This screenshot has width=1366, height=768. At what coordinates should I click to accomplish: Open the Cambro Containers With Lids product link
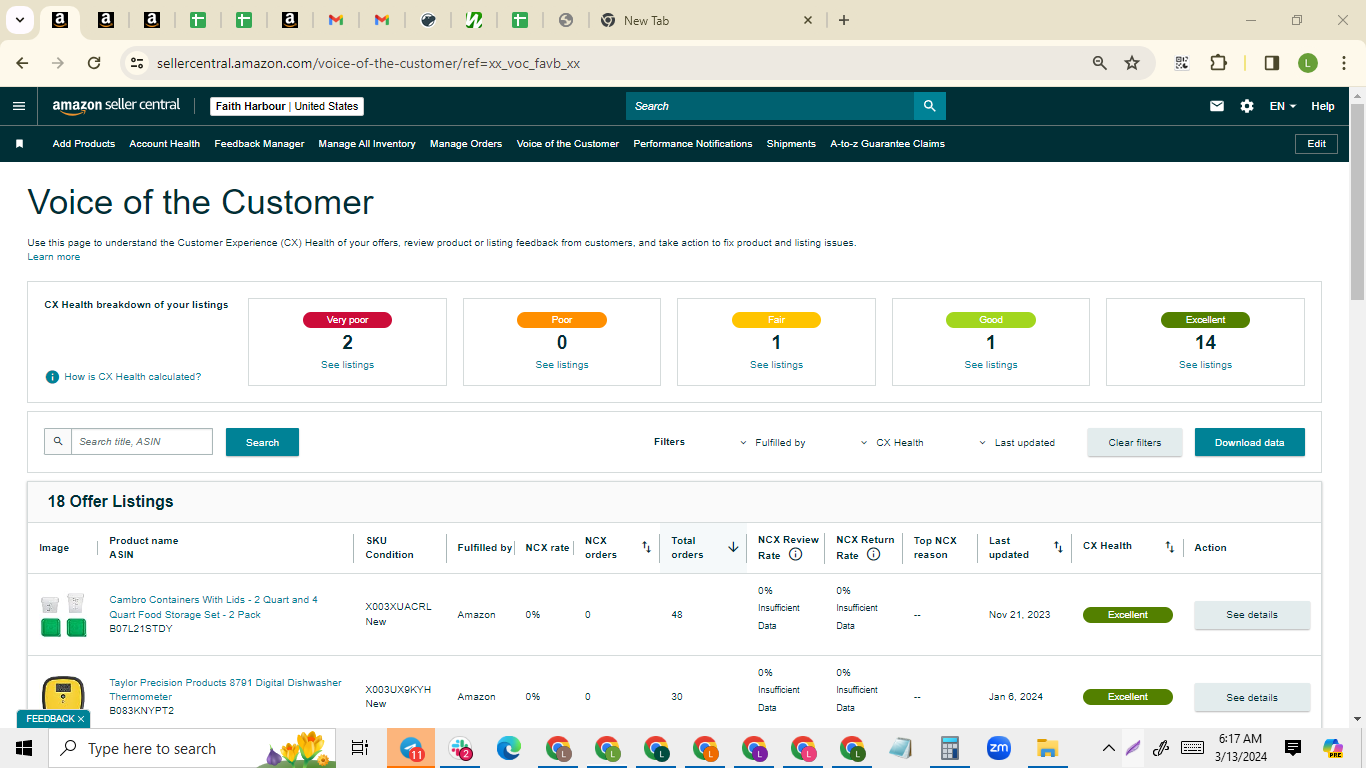[x=213, y=607]
